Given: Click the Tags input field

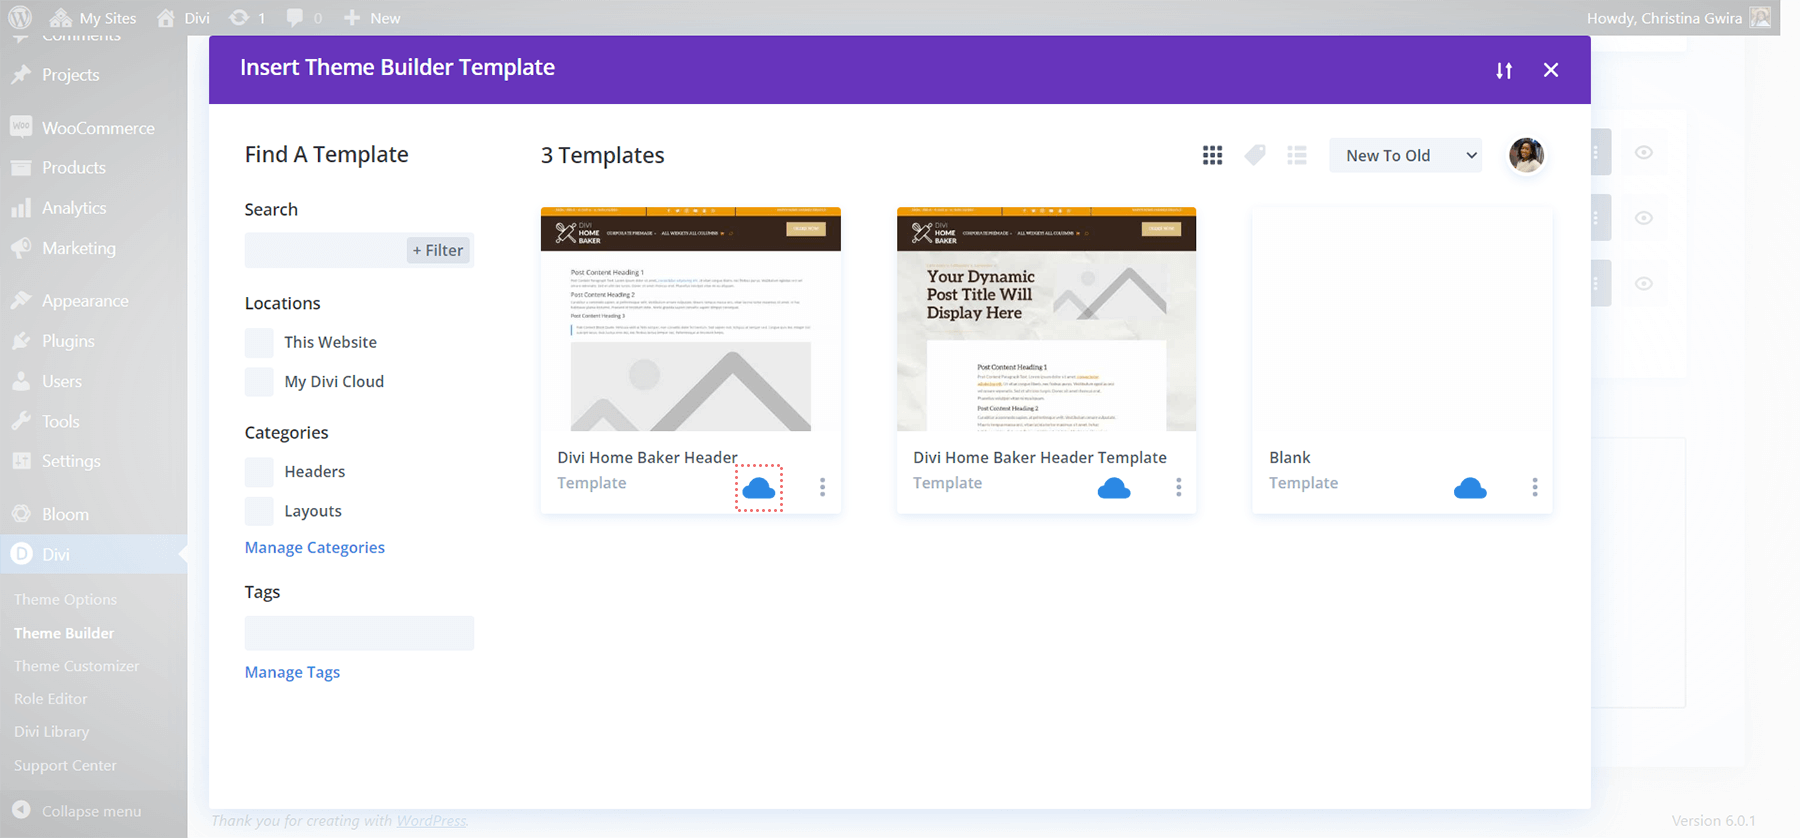Looking at the screenshot, I should coord(359,633).
